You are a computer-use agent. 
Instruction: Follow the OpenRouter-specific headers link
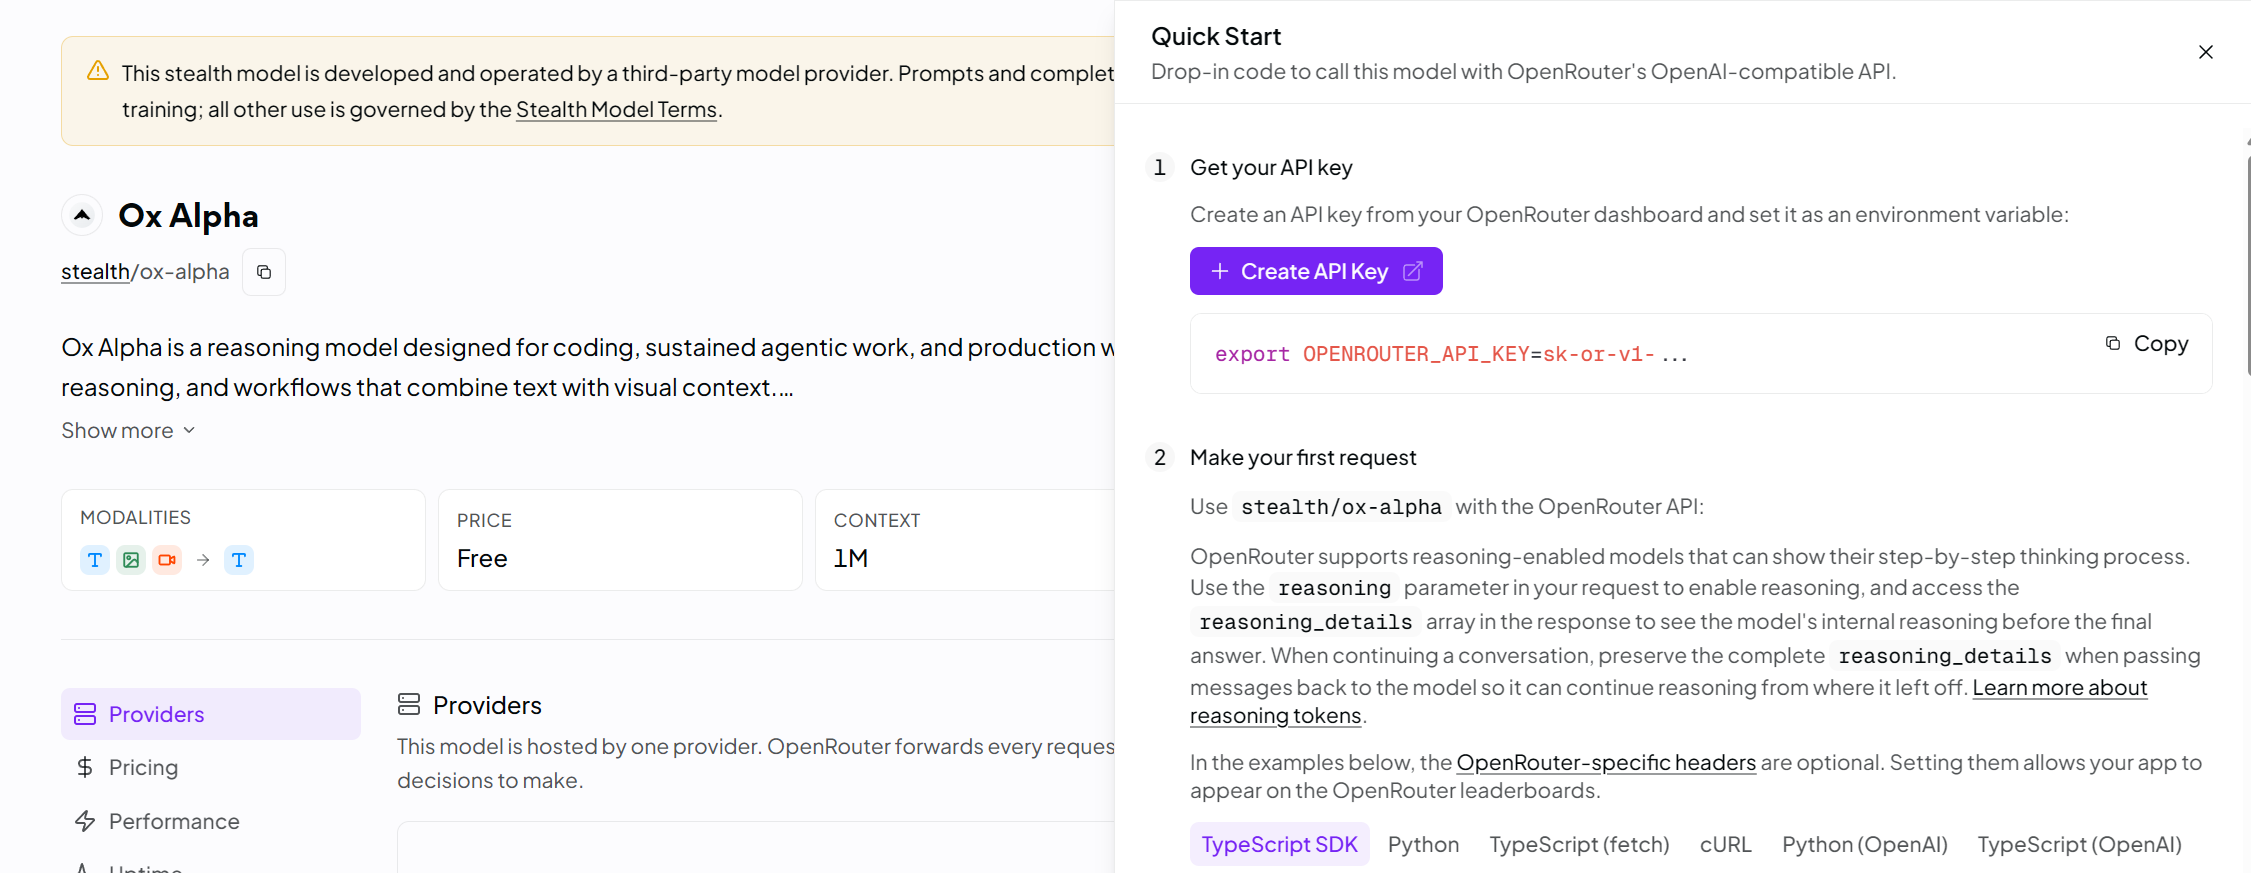1606,763
